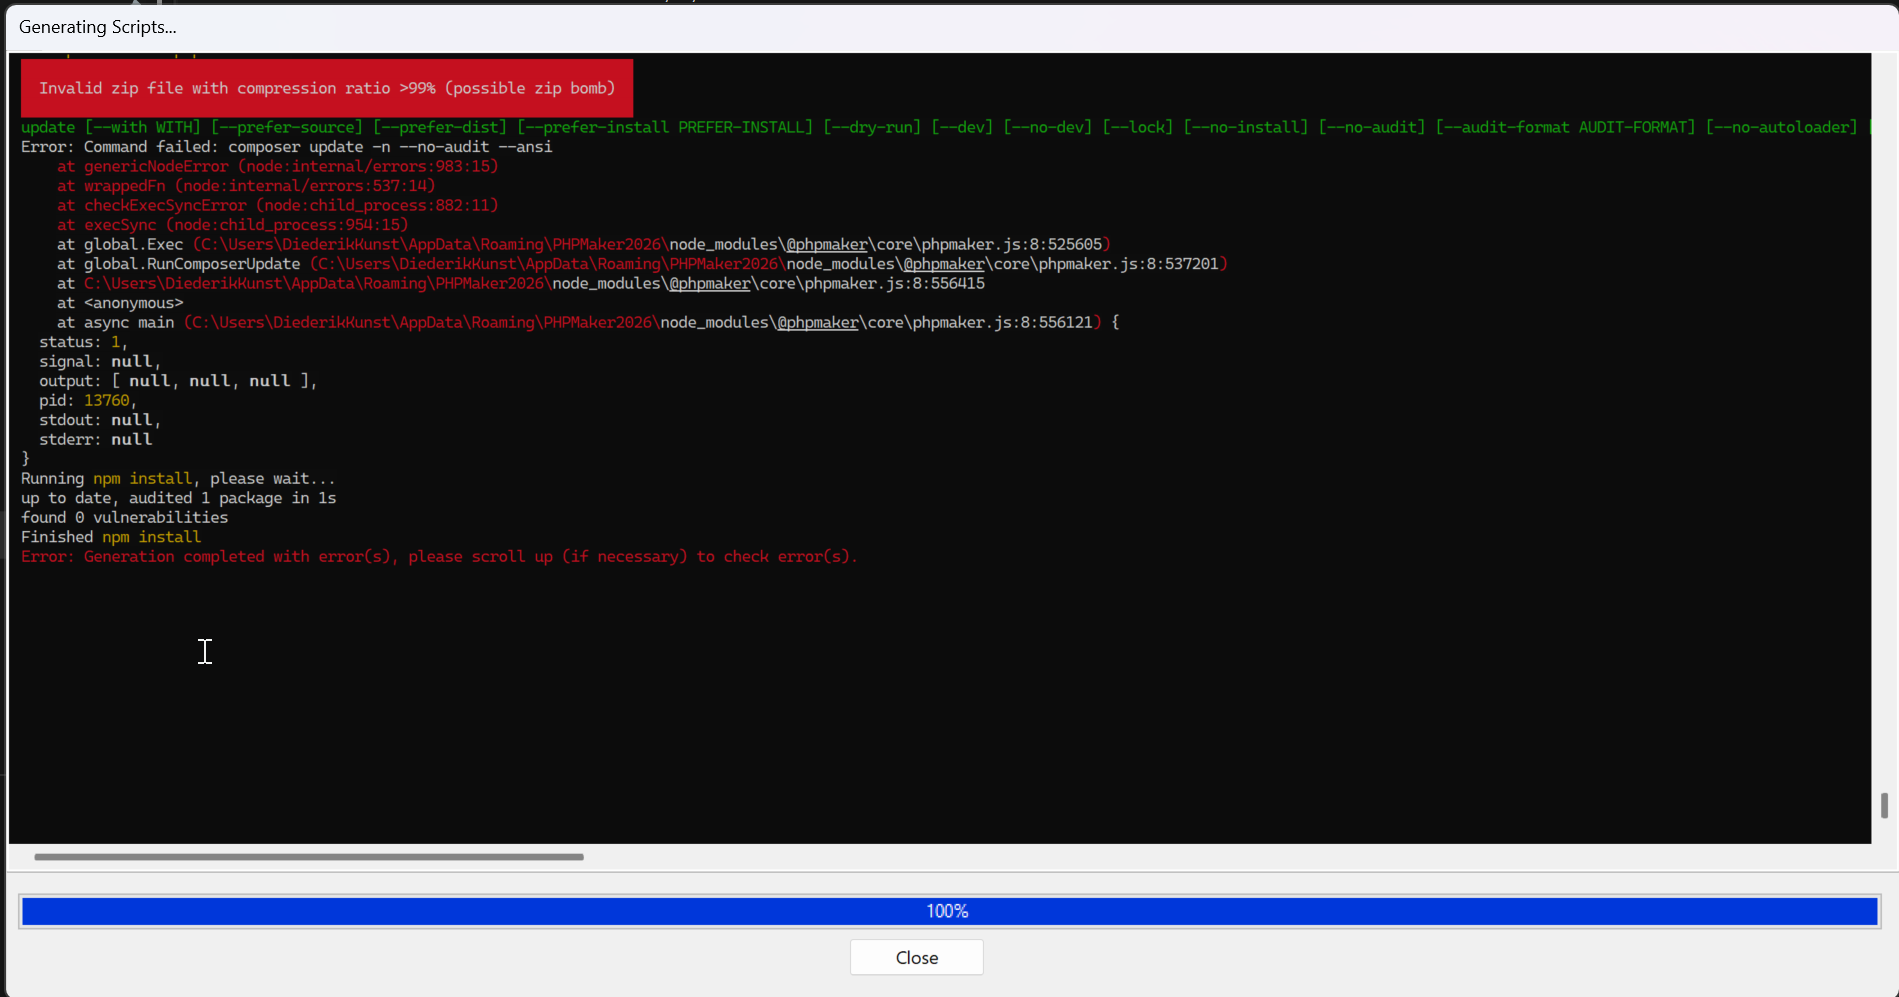Click the blue 100% progress bar

pos(948,911)
